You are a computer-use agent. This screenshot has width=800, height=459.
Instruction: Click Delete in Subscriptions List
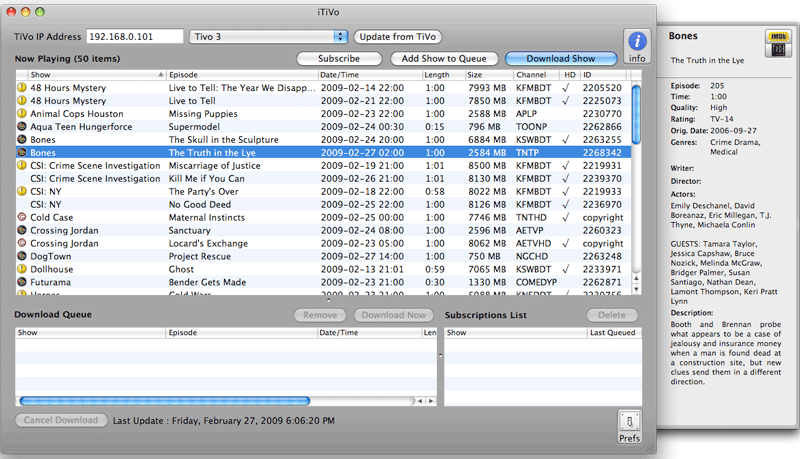(612, 315)
